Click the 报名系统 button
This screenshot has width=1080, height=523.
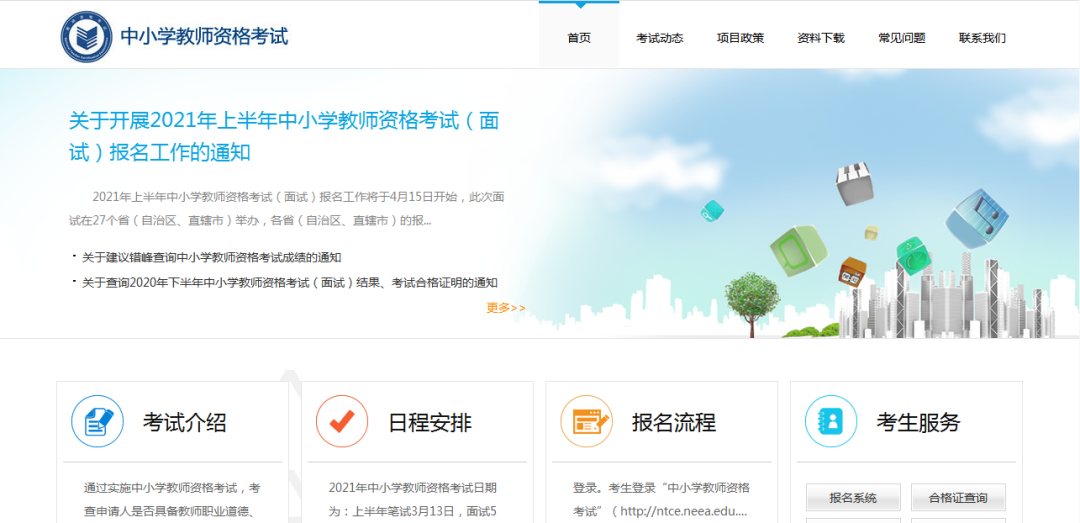(853, 497)
